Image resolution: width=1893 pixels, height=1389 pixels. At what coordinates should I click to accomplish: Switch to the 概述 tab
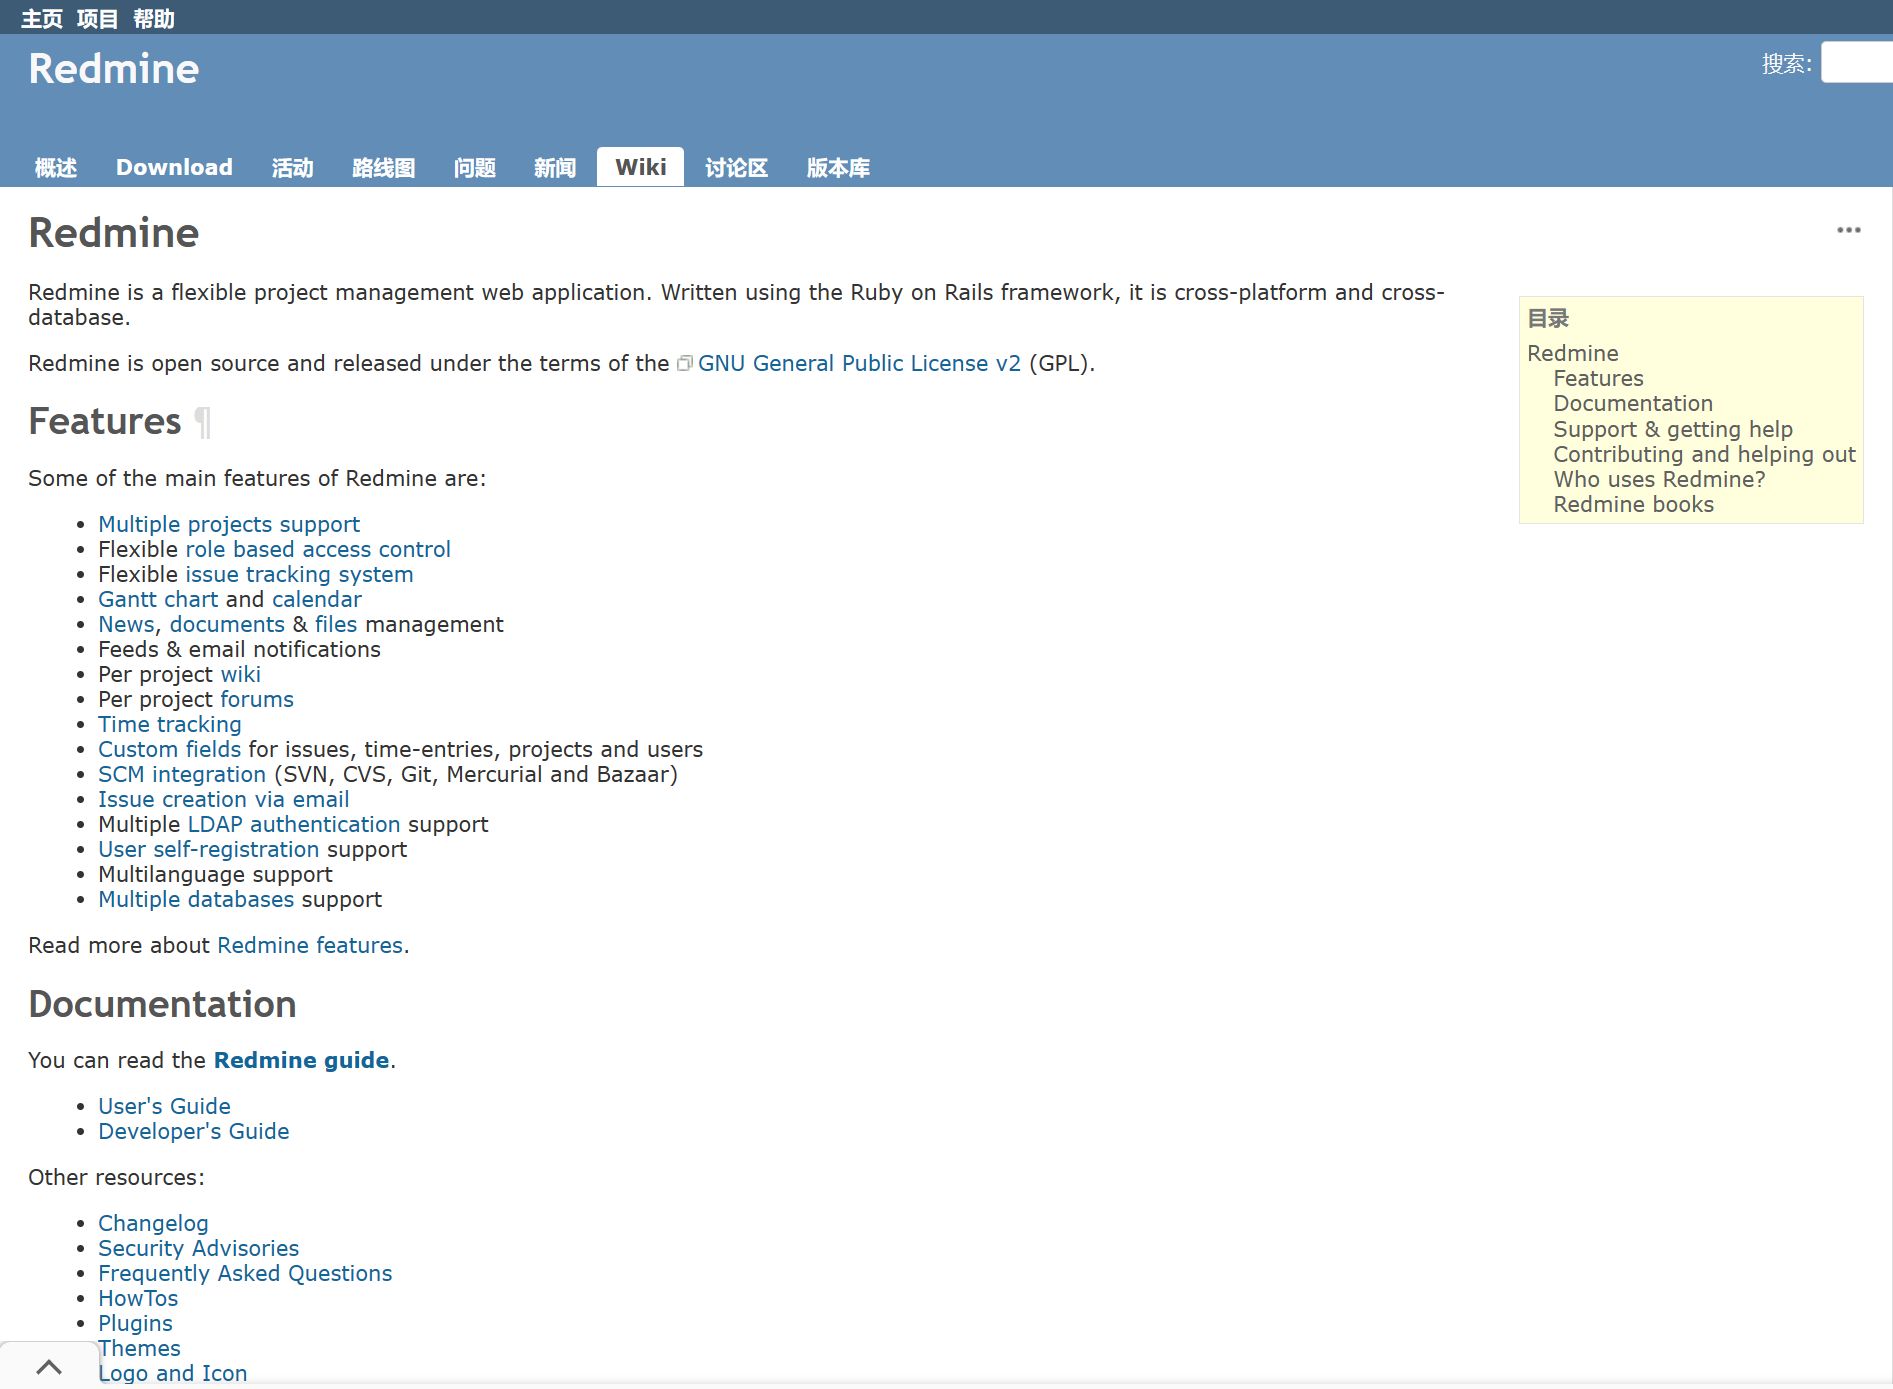56,167
